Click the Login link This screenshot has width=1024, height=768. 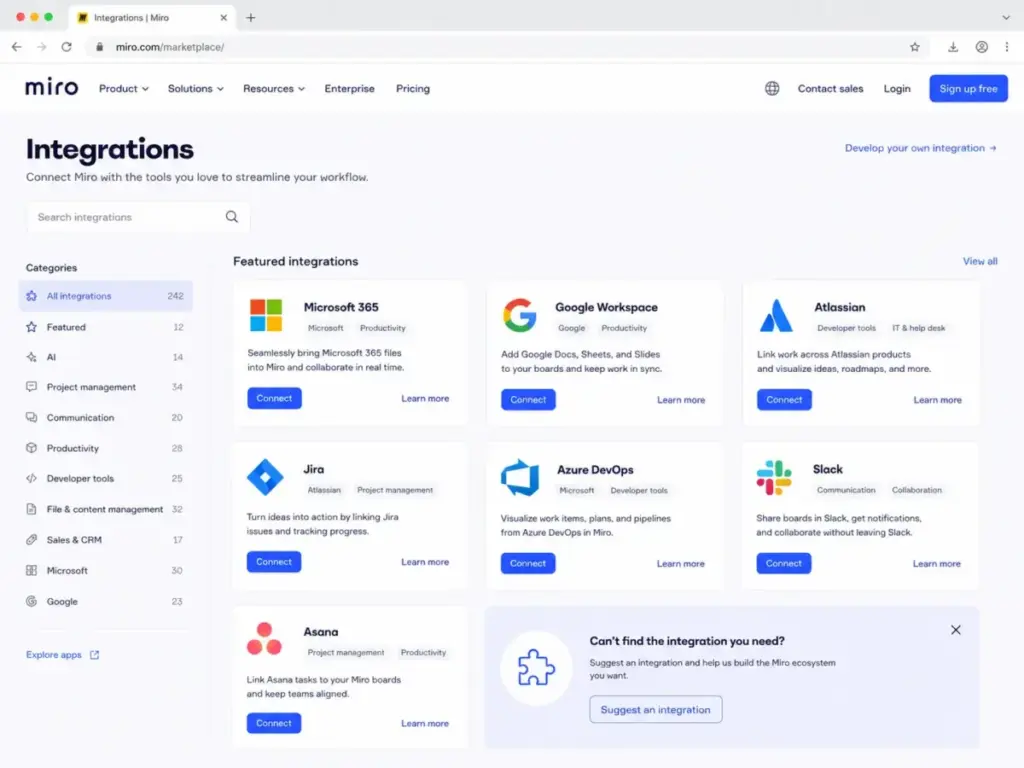tap(897, 89)
